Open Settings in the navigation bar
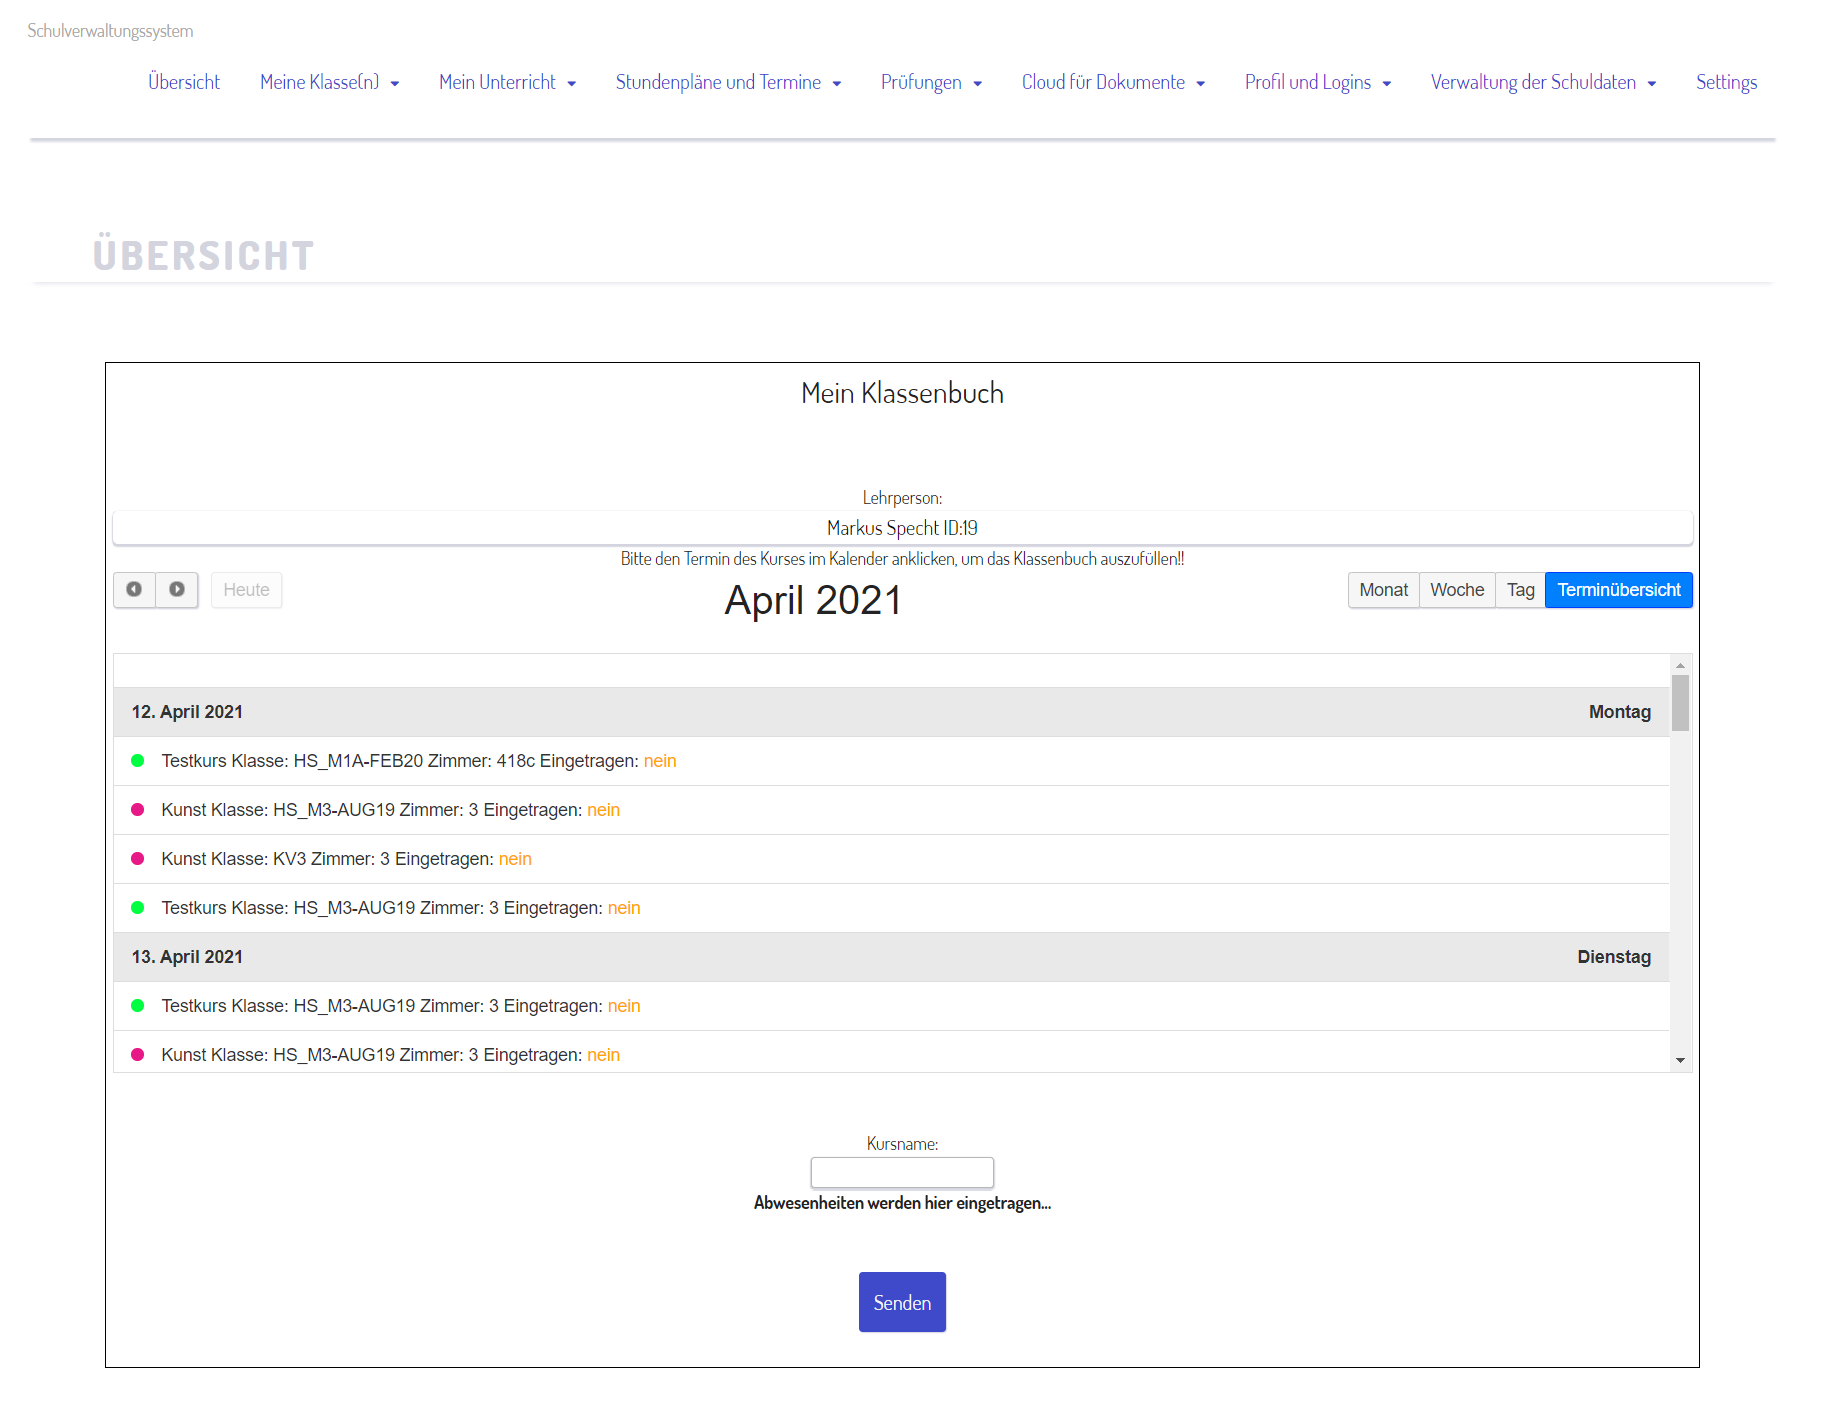Viewport: 1824px width, 1402px height. point(1726,82)
